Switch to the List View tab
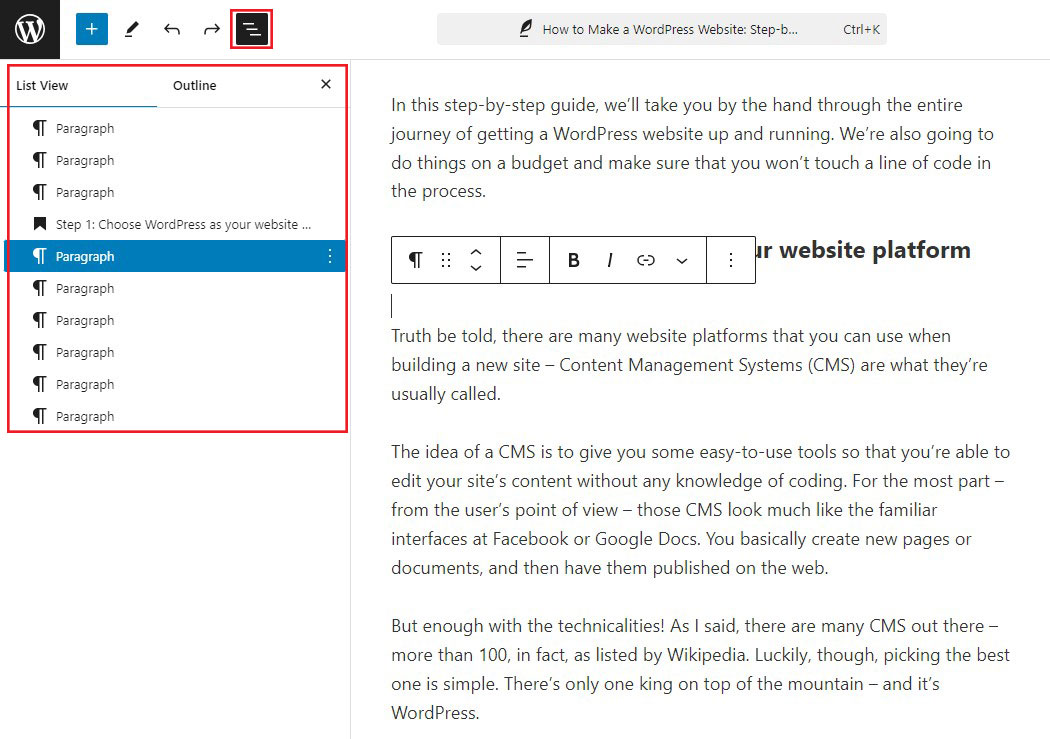Viewport: 1050px width, 739px height. tap(42, 86)
